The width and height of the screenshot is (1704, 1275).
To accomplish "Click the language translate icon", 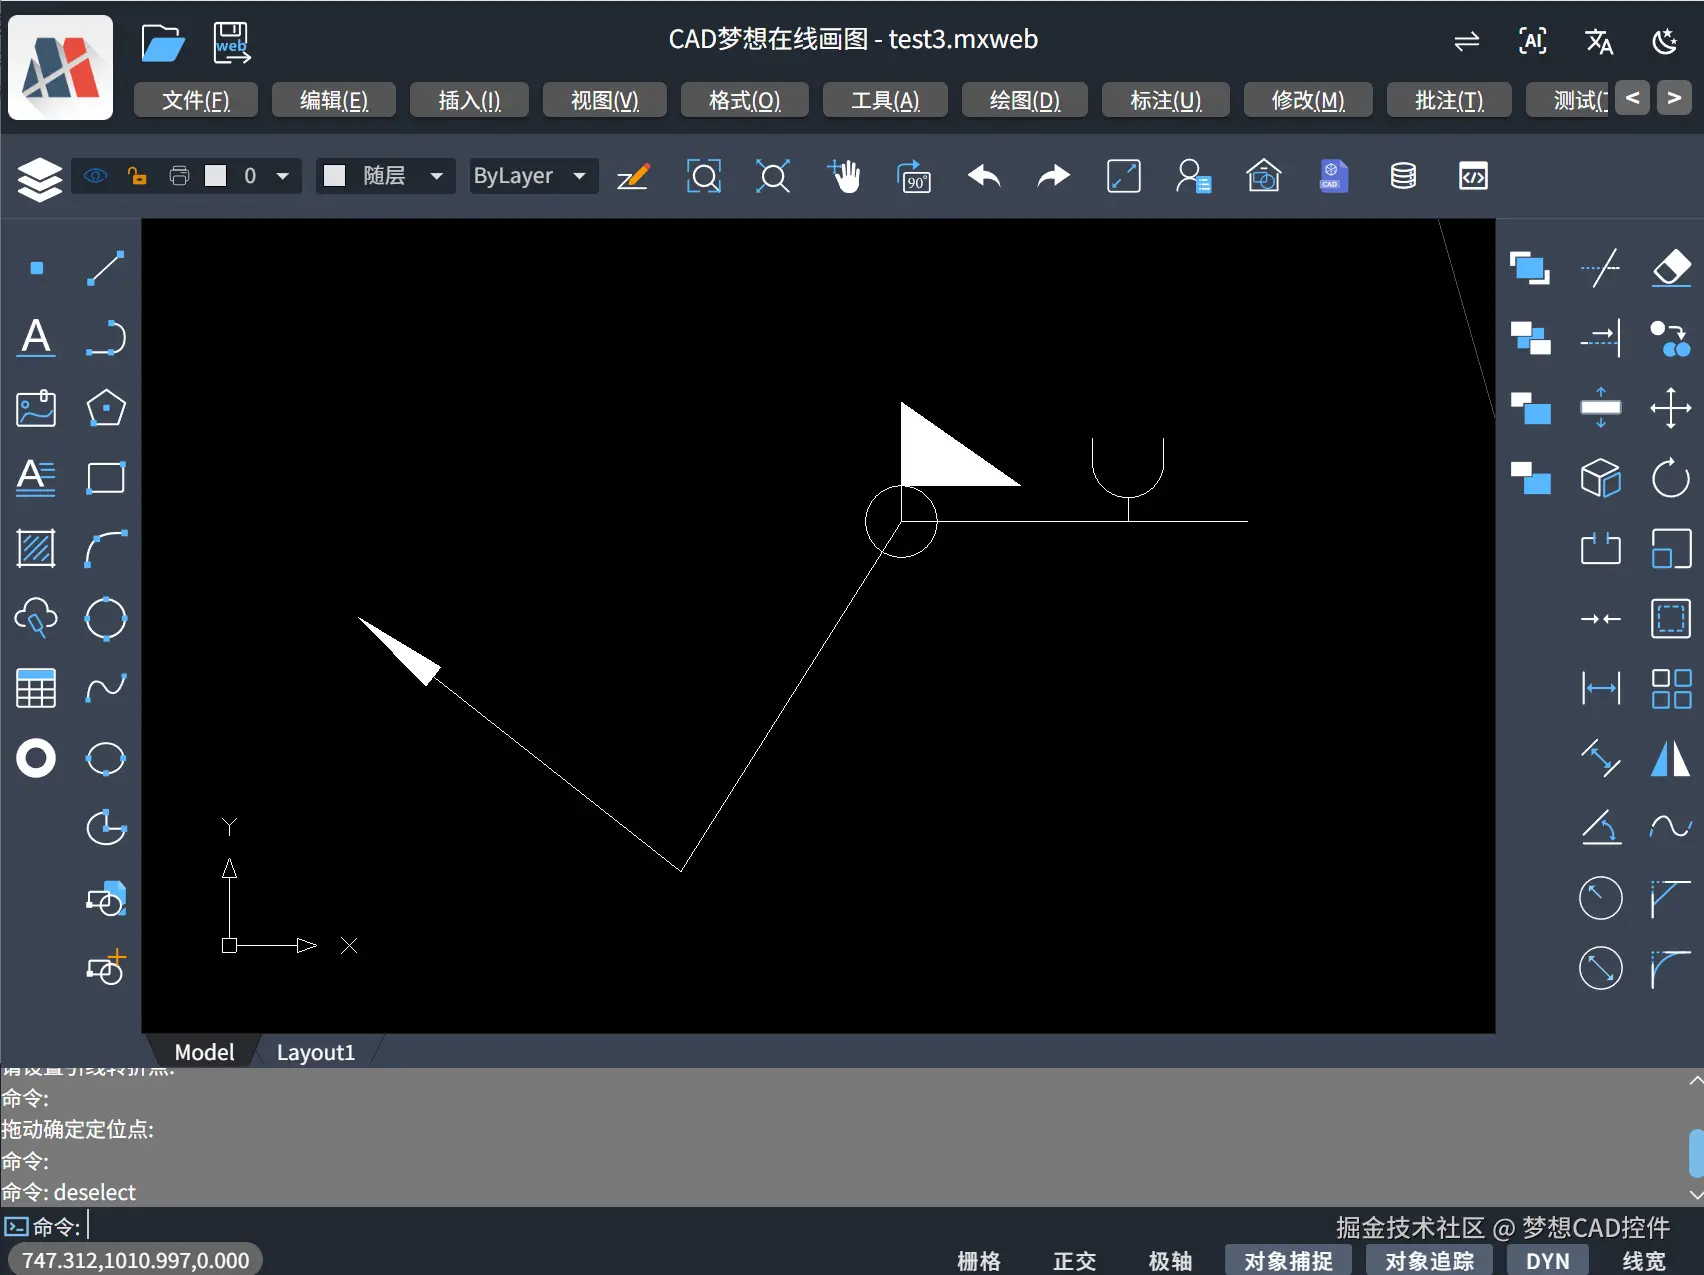I will tap(1599, 41).
